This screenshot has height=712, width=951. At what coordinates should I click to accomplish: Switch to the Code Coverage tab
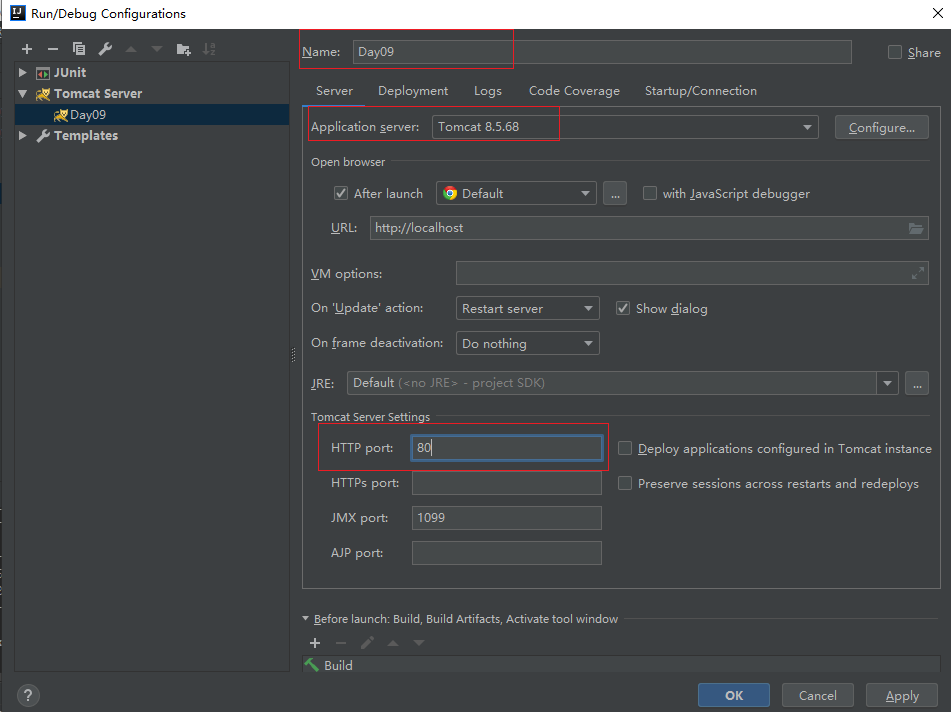[574, 91]
